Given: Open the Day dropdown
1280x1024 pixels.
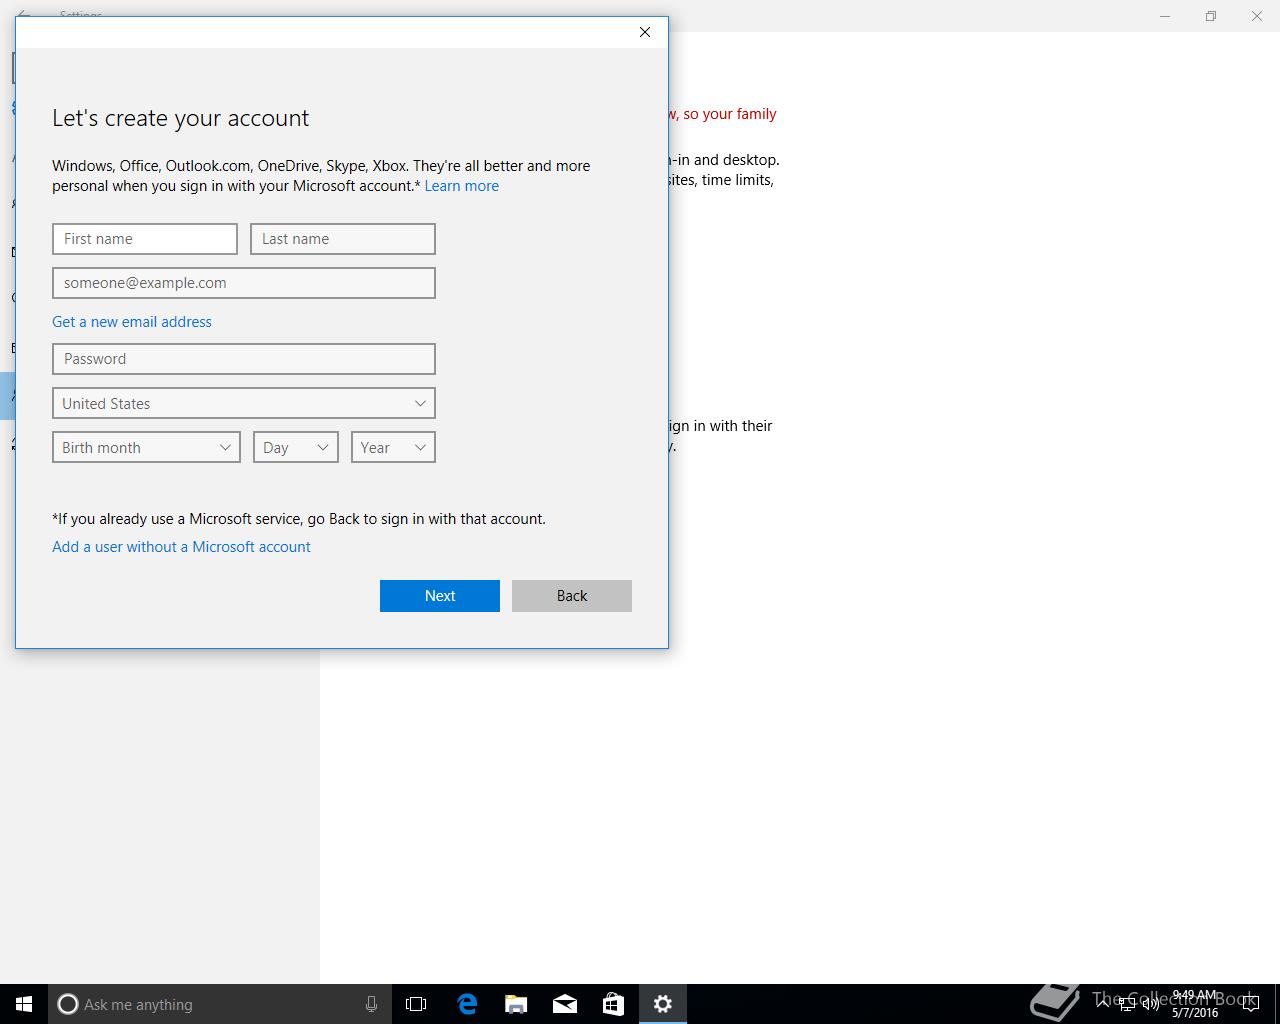Looking at the screenshot, I should [x=296, y=447].
